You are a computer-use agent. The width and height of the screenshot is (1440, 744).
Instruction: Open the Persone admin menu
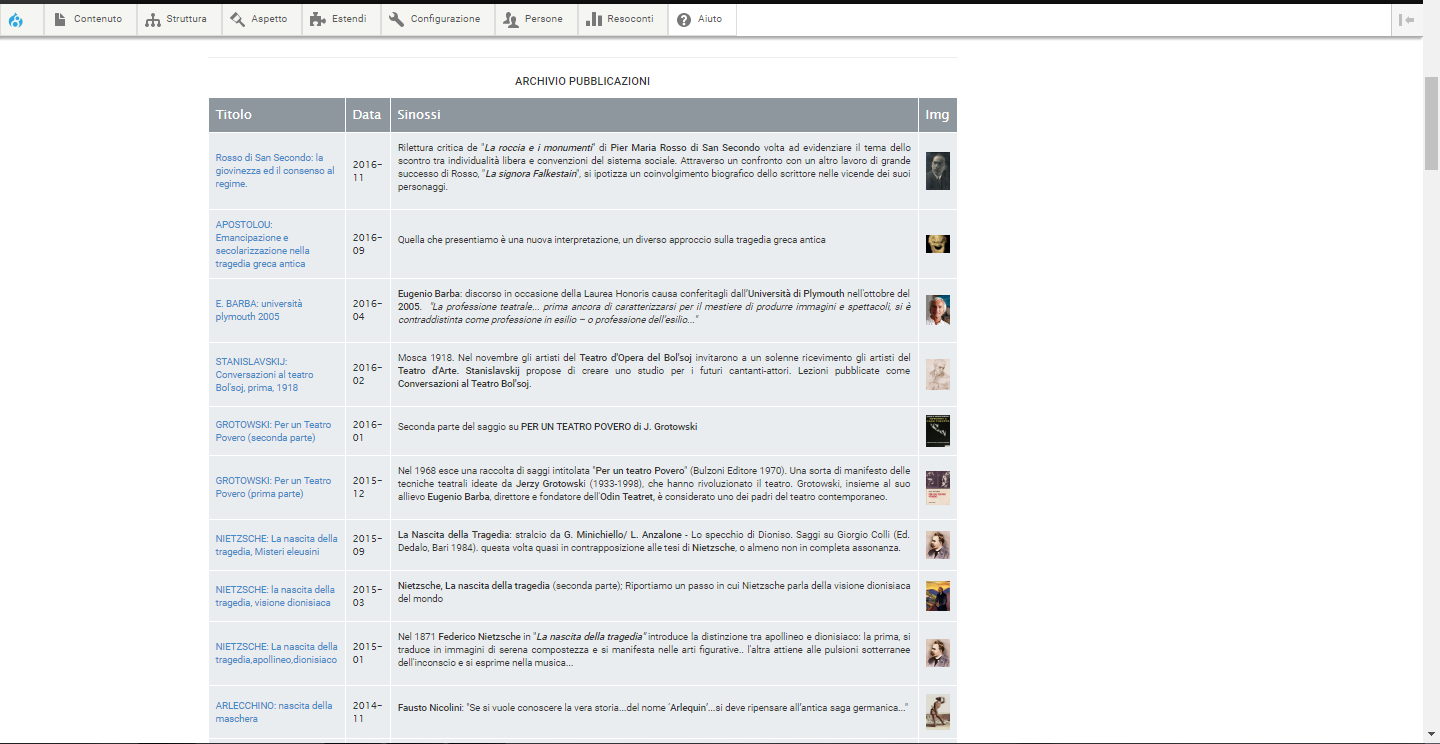click(x=534, y=19)
